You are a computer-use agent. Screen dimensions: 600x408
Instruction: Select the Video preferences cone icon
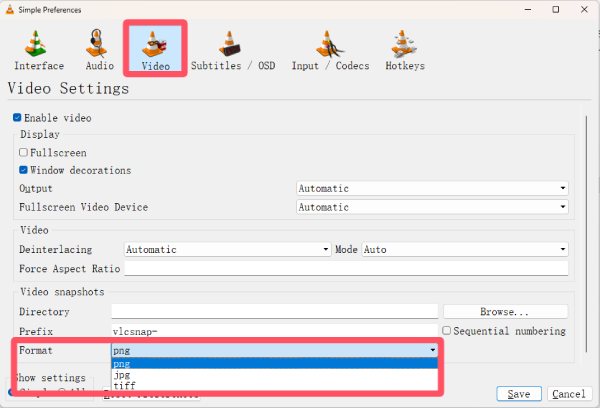click(x=155, y=44)
